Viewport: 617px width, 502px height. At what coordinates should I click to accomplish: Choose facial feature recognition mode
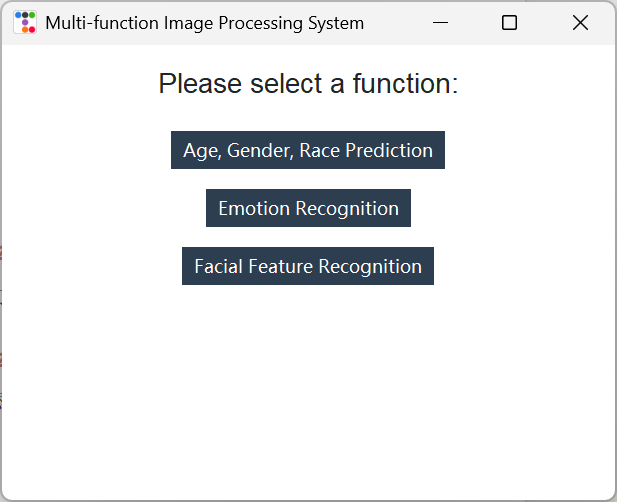pyautogui.click(x=307, y=266)
